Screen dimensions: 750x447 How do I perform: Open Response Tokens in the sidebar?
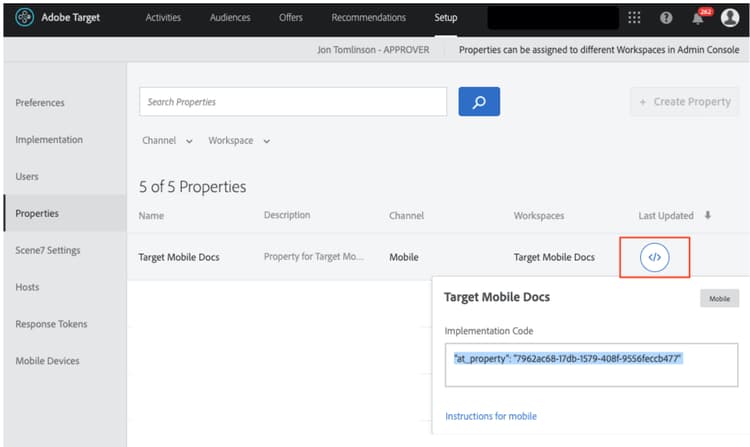(51, 324)
